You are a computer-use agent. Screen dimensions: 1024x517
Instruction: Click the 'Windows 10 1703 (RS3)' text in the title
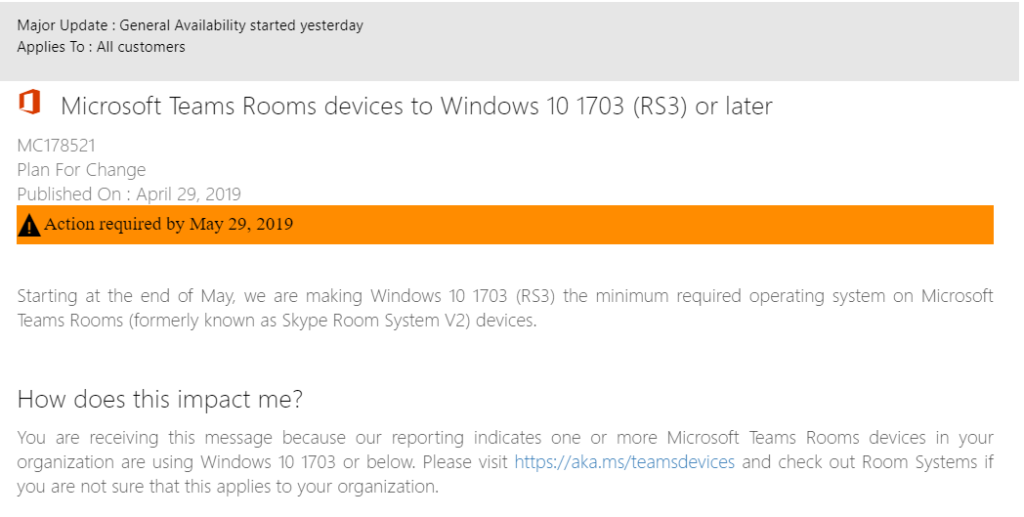click(x=564, y=106)
